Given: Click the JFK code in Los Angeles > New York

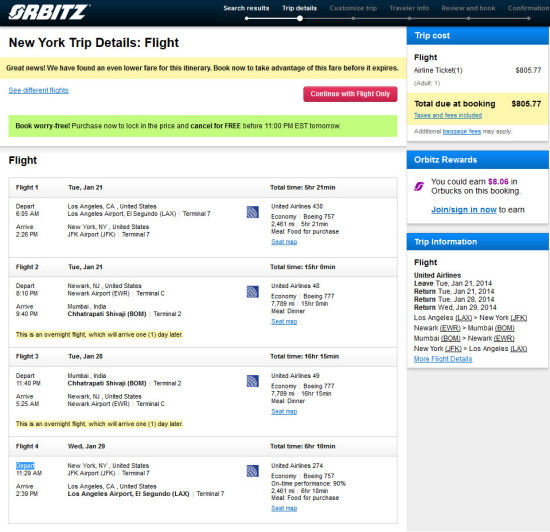Looking at the screenshot, I should pyautogui.click(x=518, y=318).
